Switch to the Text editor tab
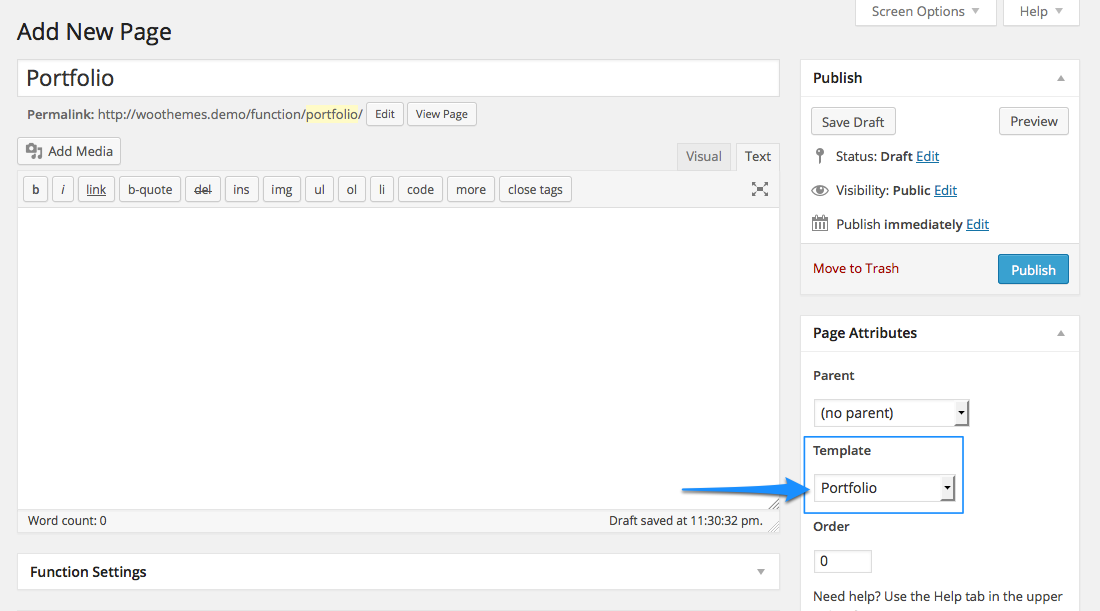 pos(758,156)
